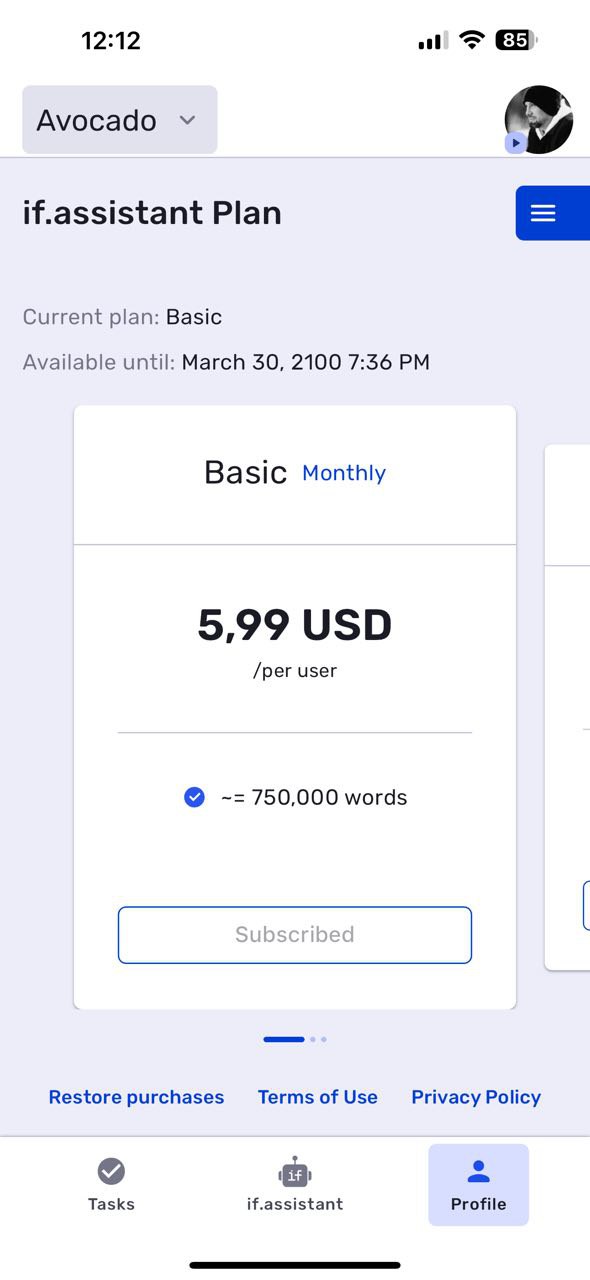590x1280 pixels.
Task: Tap the blue checkmark beside 750,000 words
Action: pos(194,797)
